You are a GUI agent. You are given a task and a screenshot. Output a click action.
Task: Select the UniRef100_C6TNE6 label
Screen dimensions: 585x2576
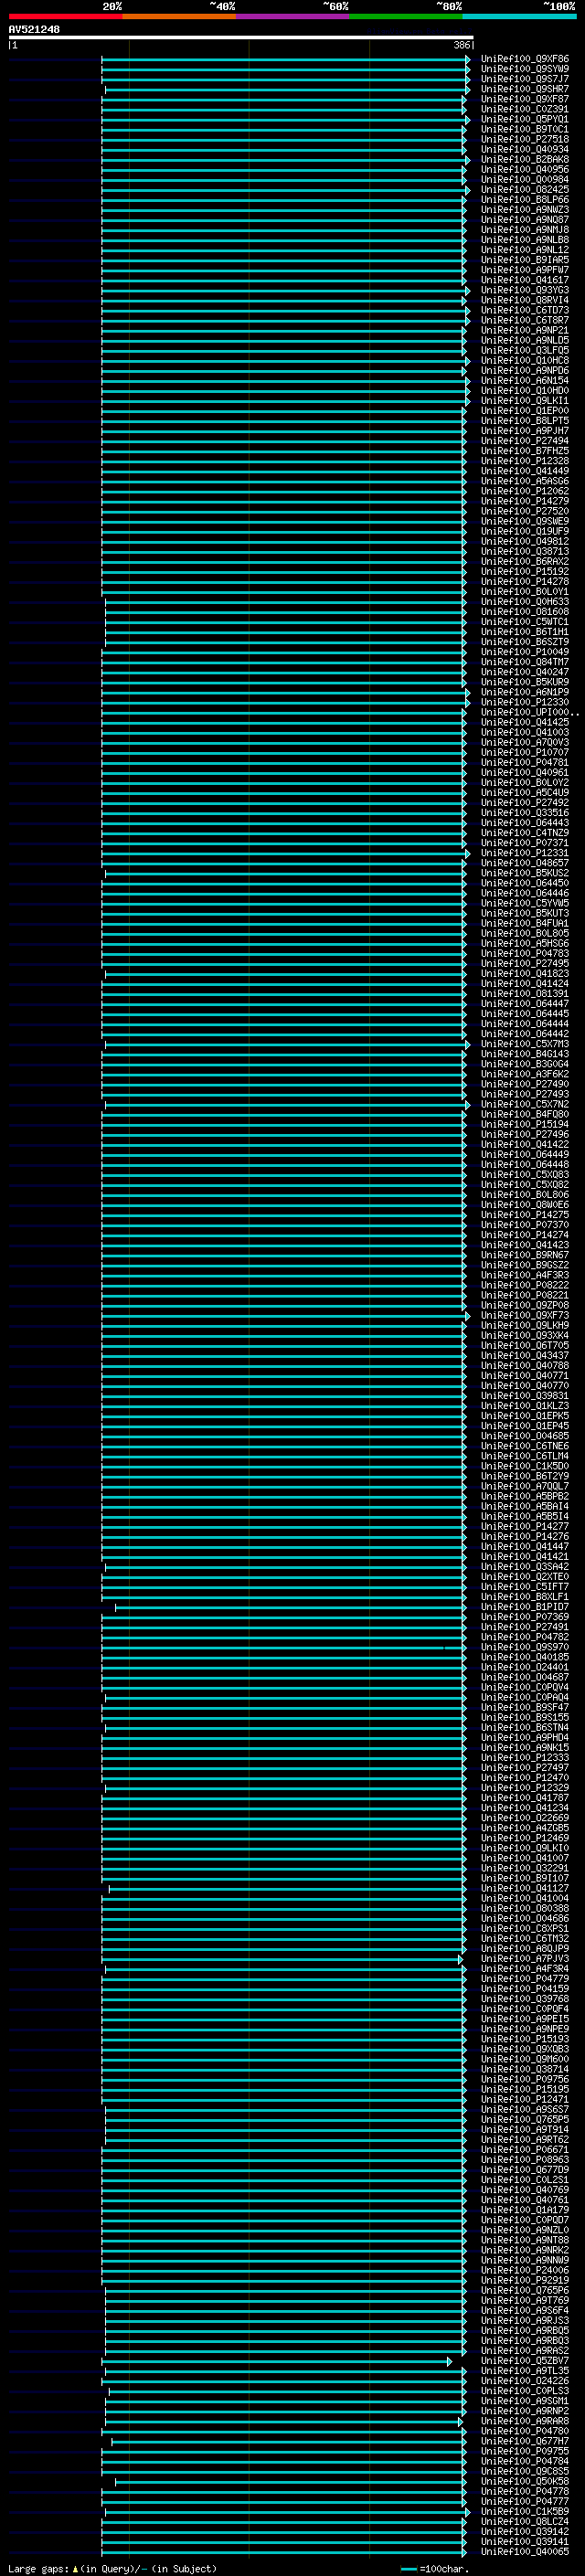pyautogui.click(x=524, y=1446)
